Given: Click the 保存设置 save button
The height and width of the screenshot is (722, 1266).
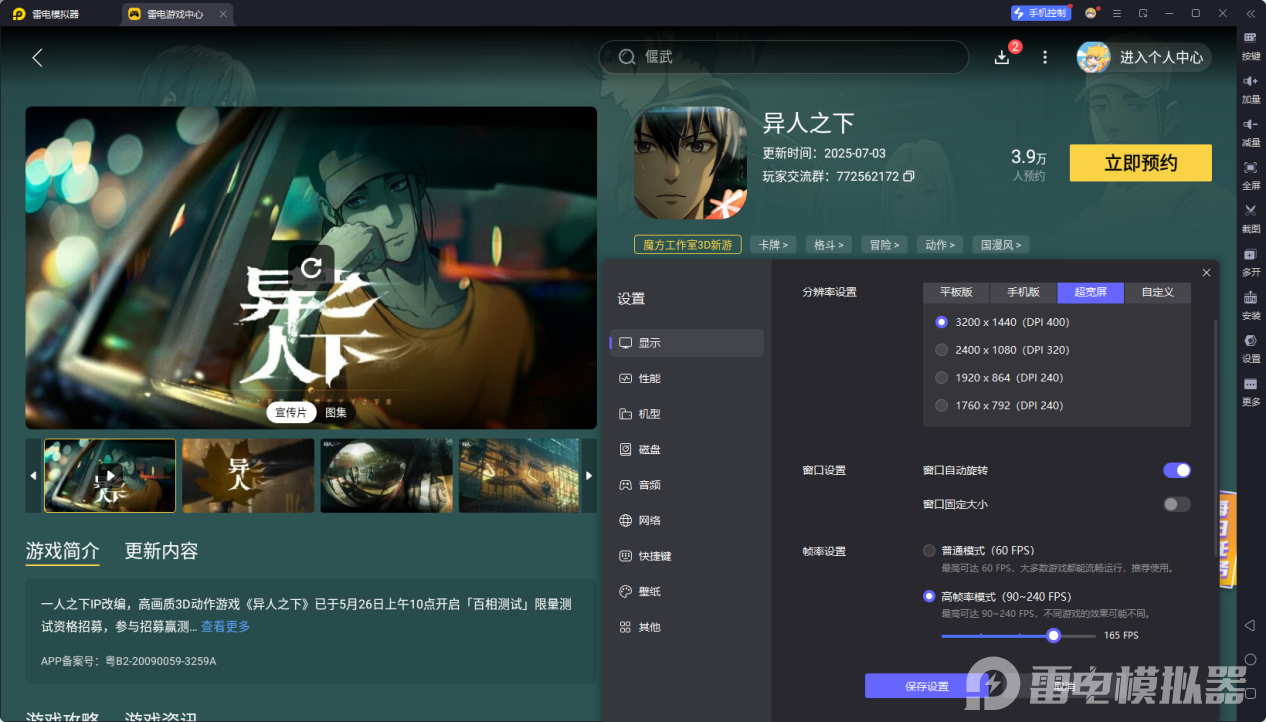Looking at the screenshot, I should tap(927, 686).
